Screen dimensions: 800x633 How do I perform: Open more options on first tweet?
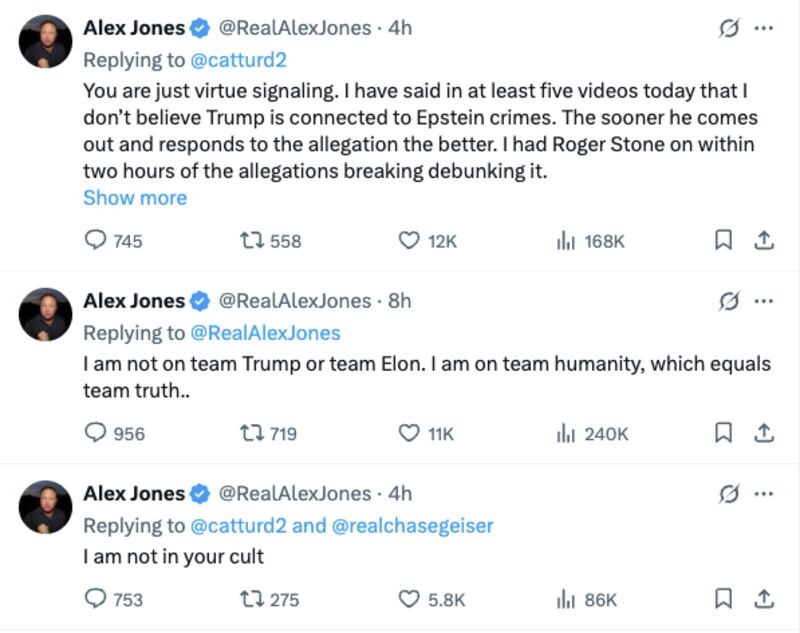click(764, 28)
